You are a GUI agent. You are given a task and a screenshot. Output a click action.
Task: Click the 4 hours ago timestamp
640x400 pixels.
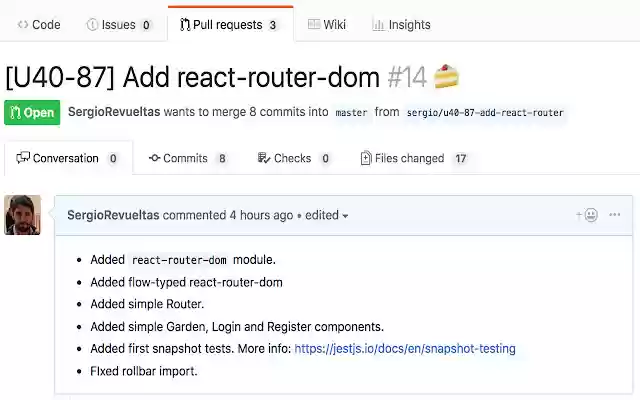(x=261, y=215)
